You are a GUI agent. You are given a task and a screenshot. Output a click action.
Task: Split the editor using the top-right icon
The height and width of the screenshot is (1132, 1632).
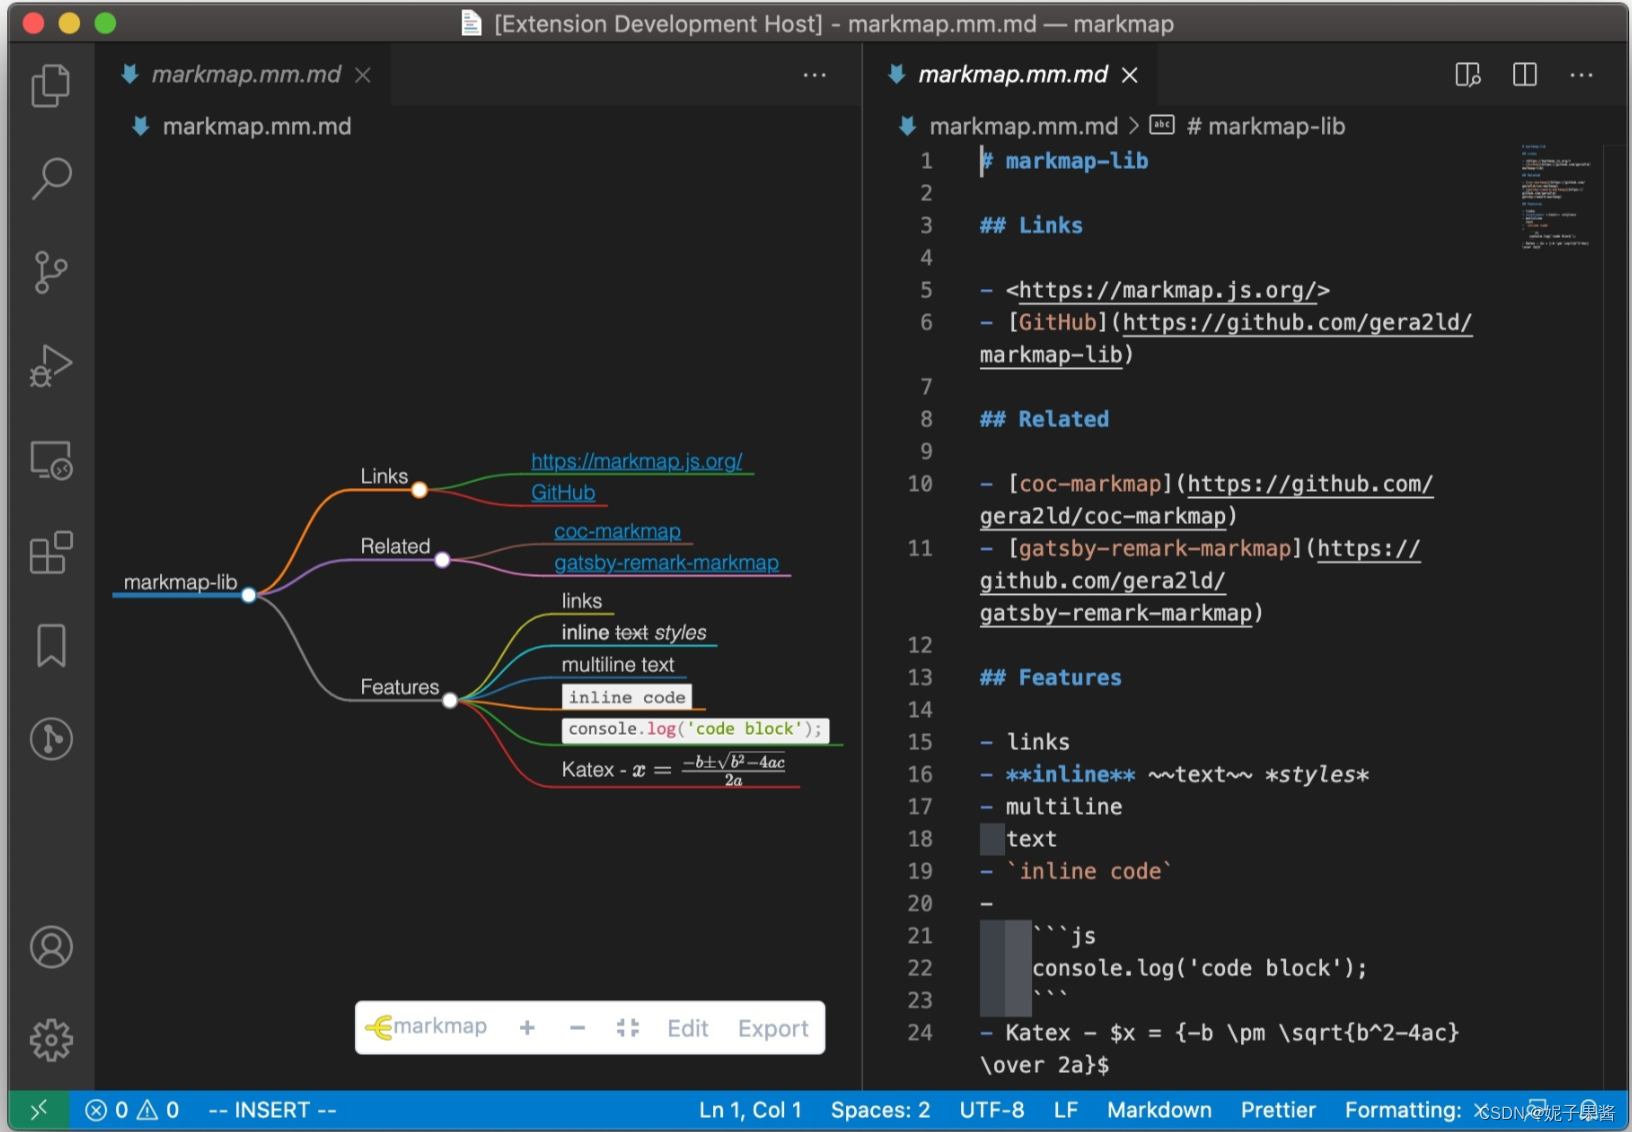(1524, 74)
